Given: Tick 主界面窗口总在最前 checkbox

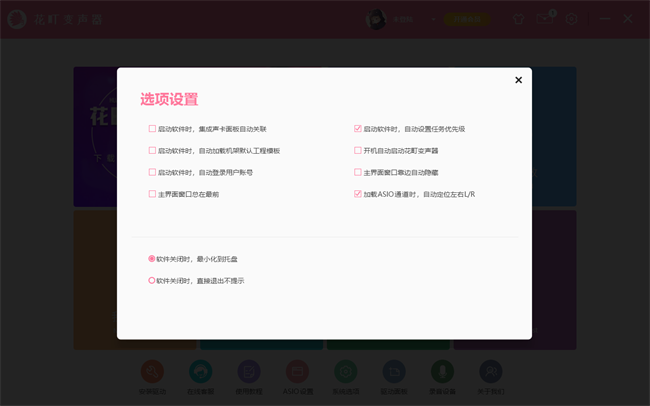Looking at the screenshot, I should [x=153, y=194].
